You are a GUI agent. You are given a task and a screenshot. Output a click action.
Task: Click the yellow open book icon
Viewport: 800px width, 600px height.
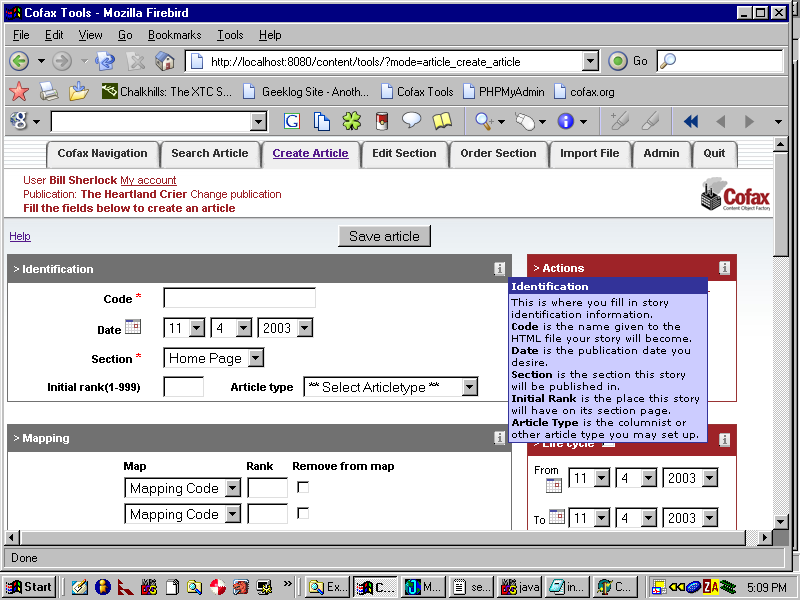pos(442,121)
